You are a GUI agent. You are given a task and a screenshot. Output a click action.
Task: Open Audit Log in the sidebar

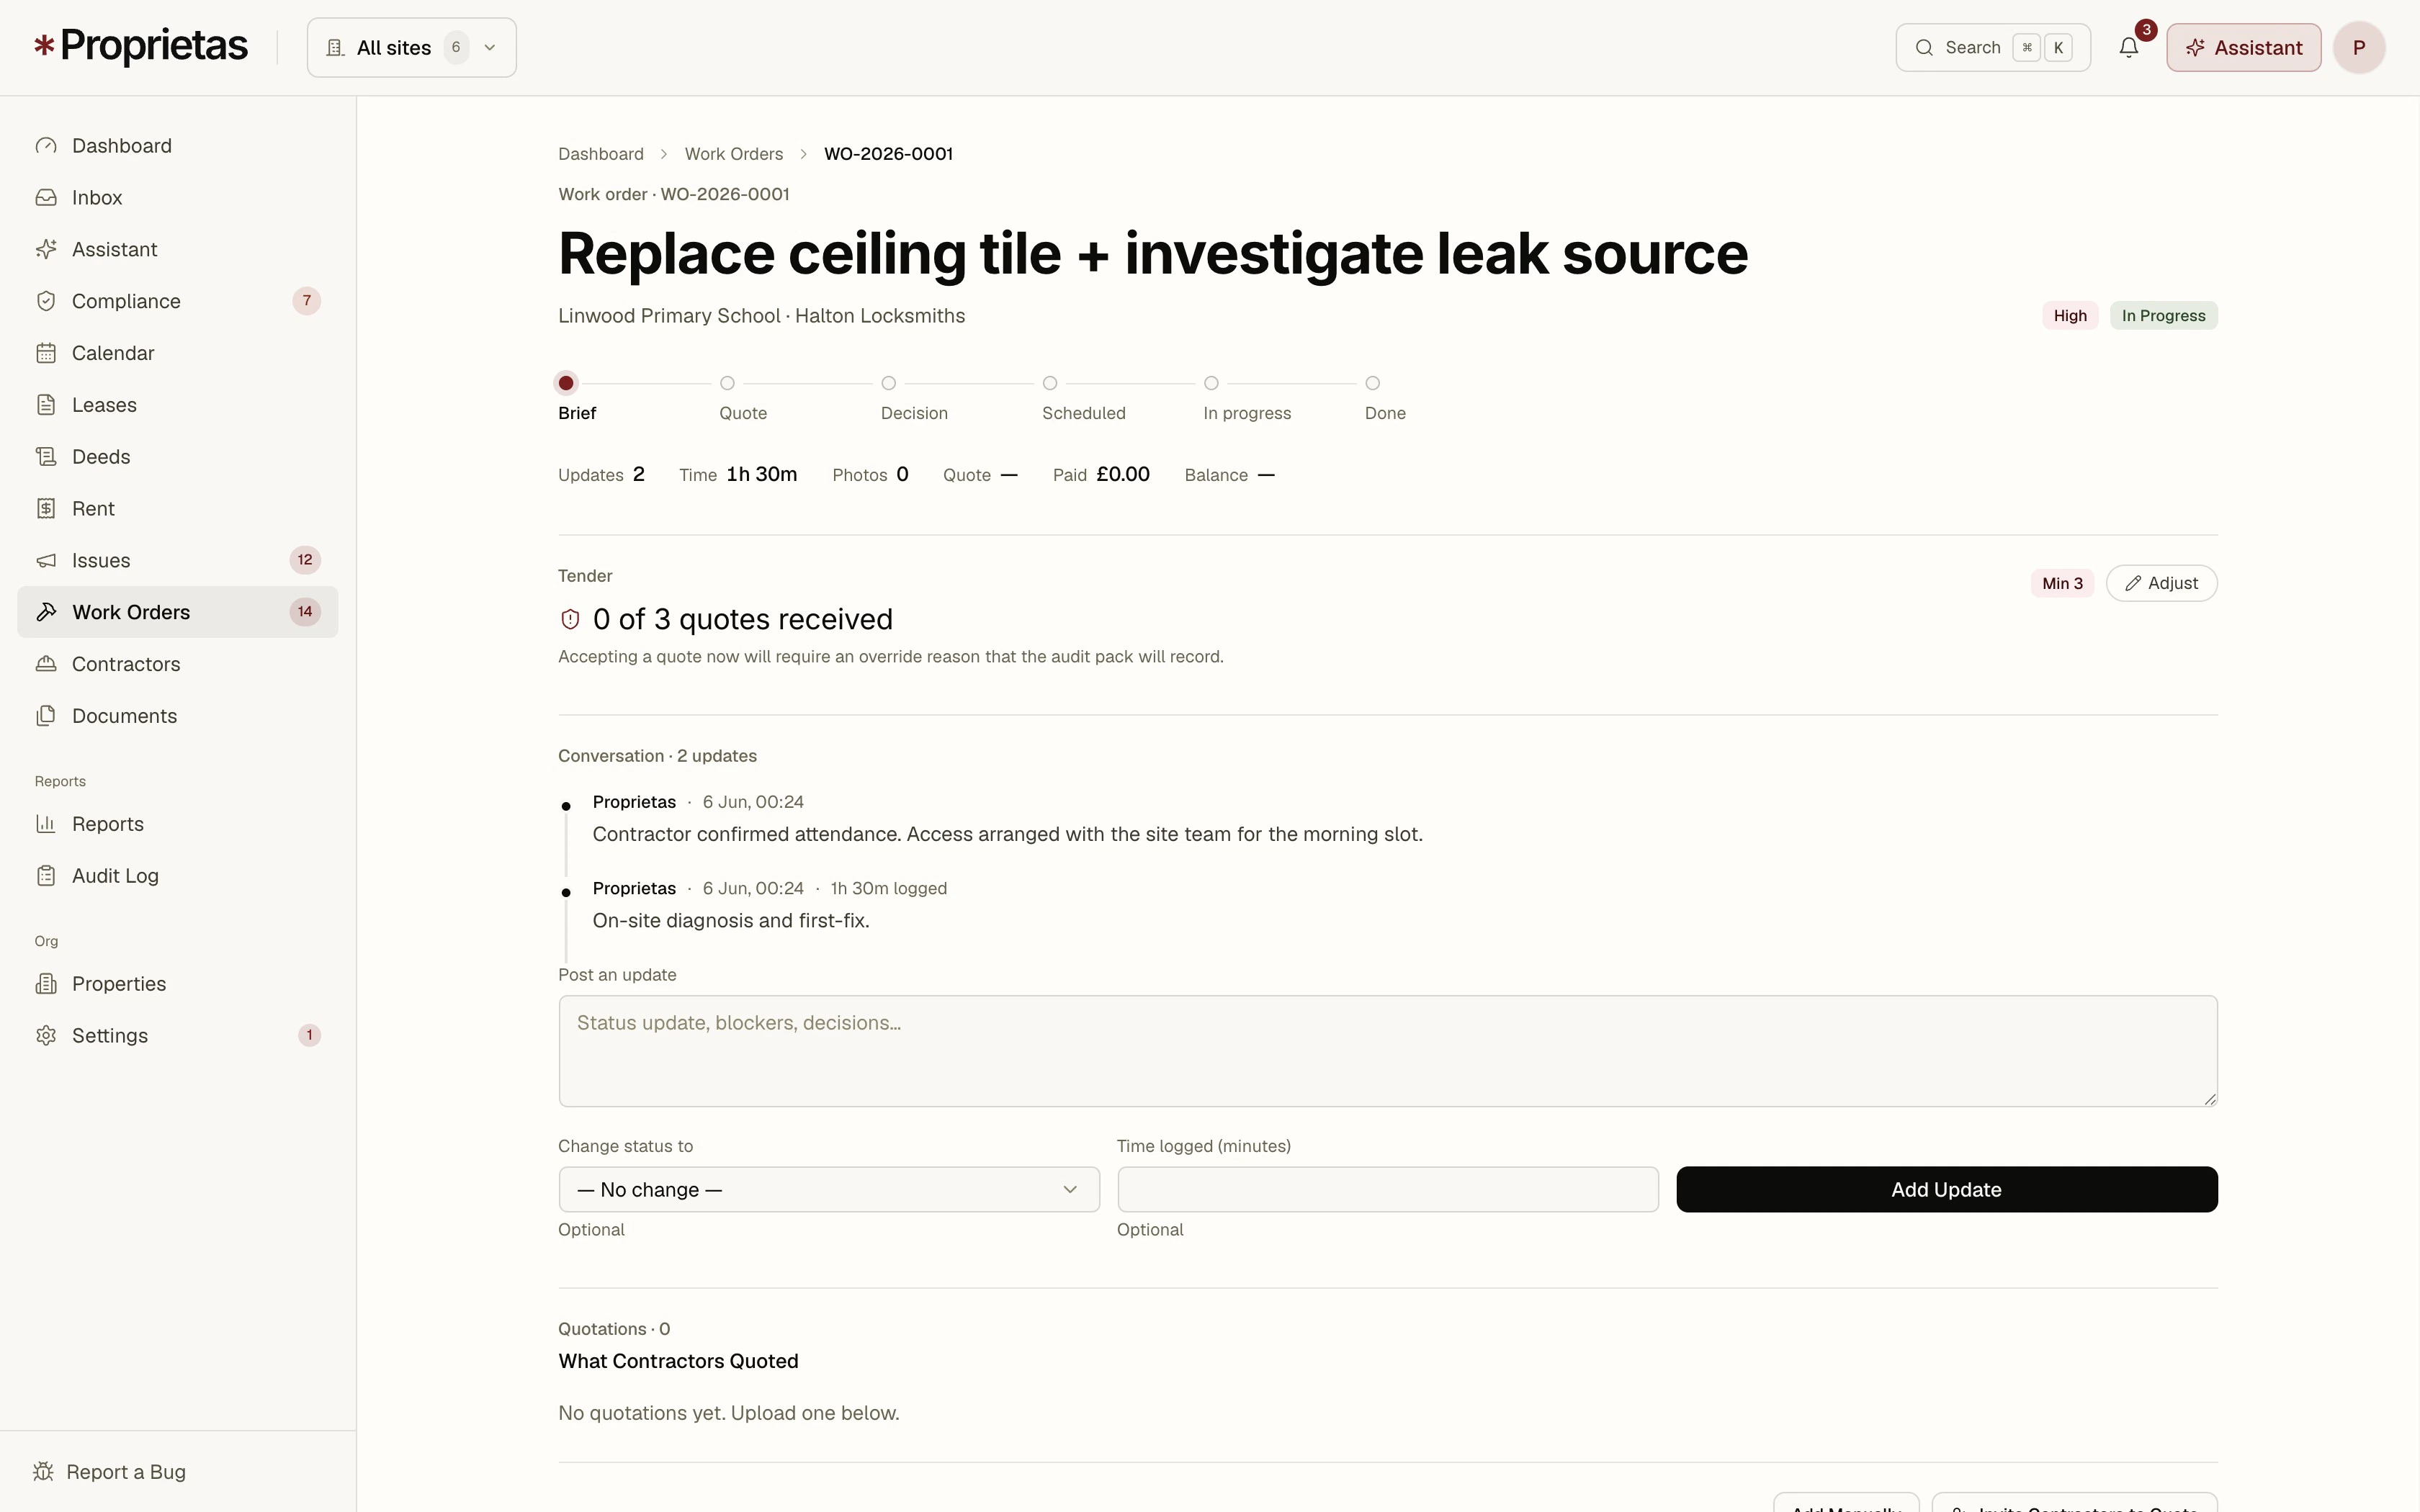(178, 876)
